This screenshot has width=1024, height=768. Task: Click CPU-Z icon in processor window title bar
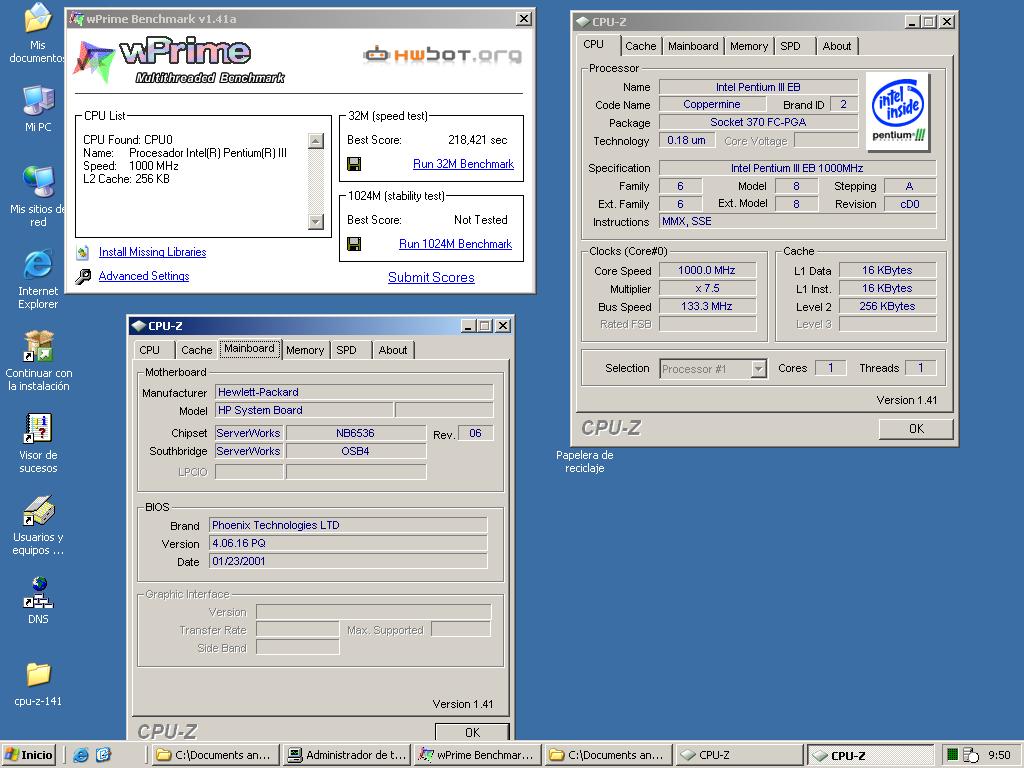583,22
